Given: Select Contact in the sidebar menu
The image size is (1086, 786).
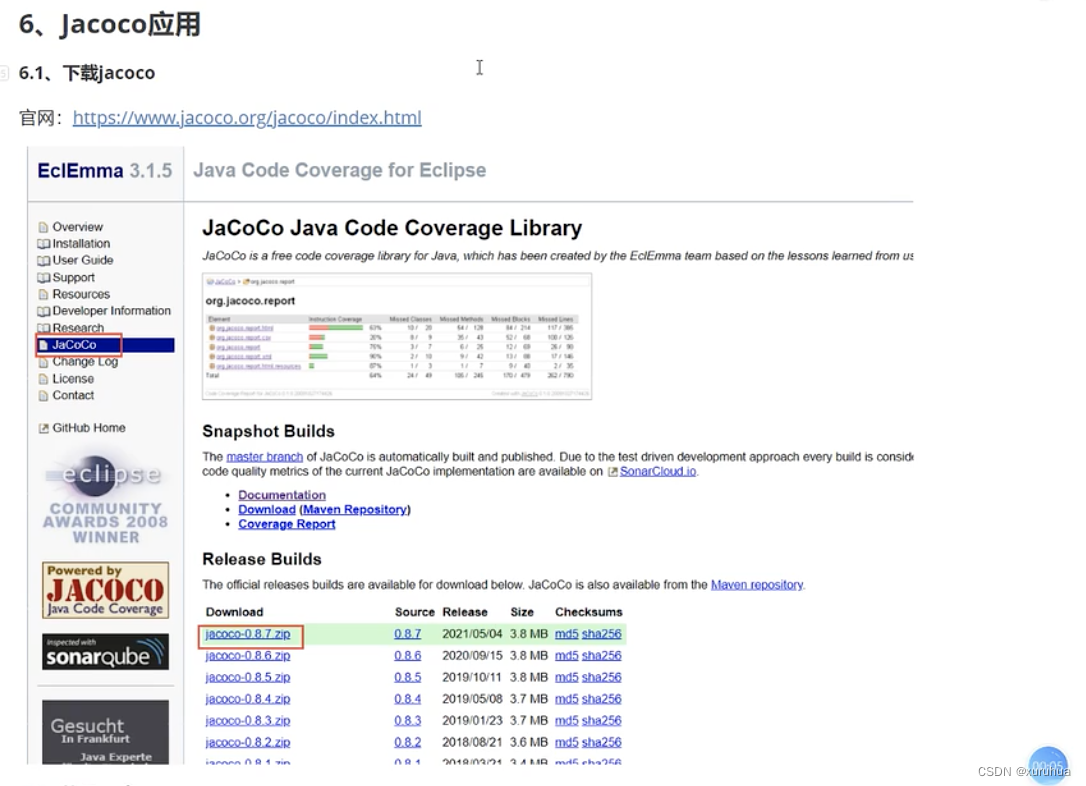Looking at the screenshot, I should 73,395.
